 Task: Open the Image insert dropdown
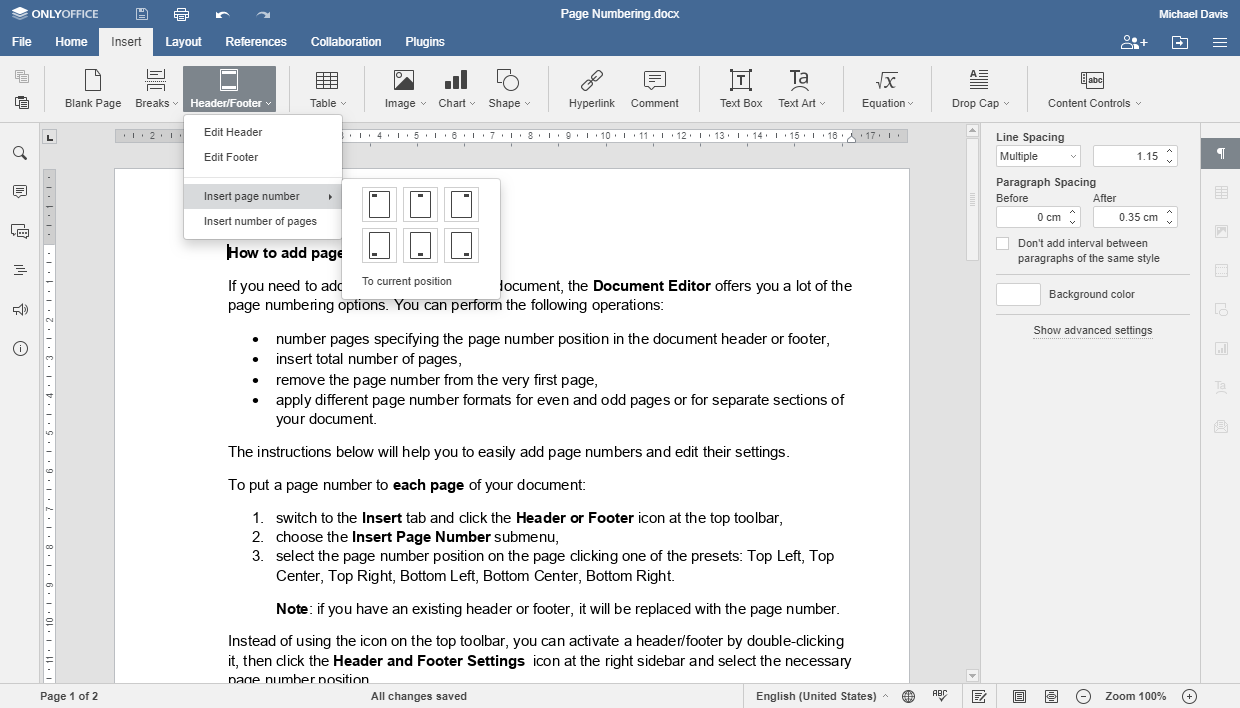405,89
